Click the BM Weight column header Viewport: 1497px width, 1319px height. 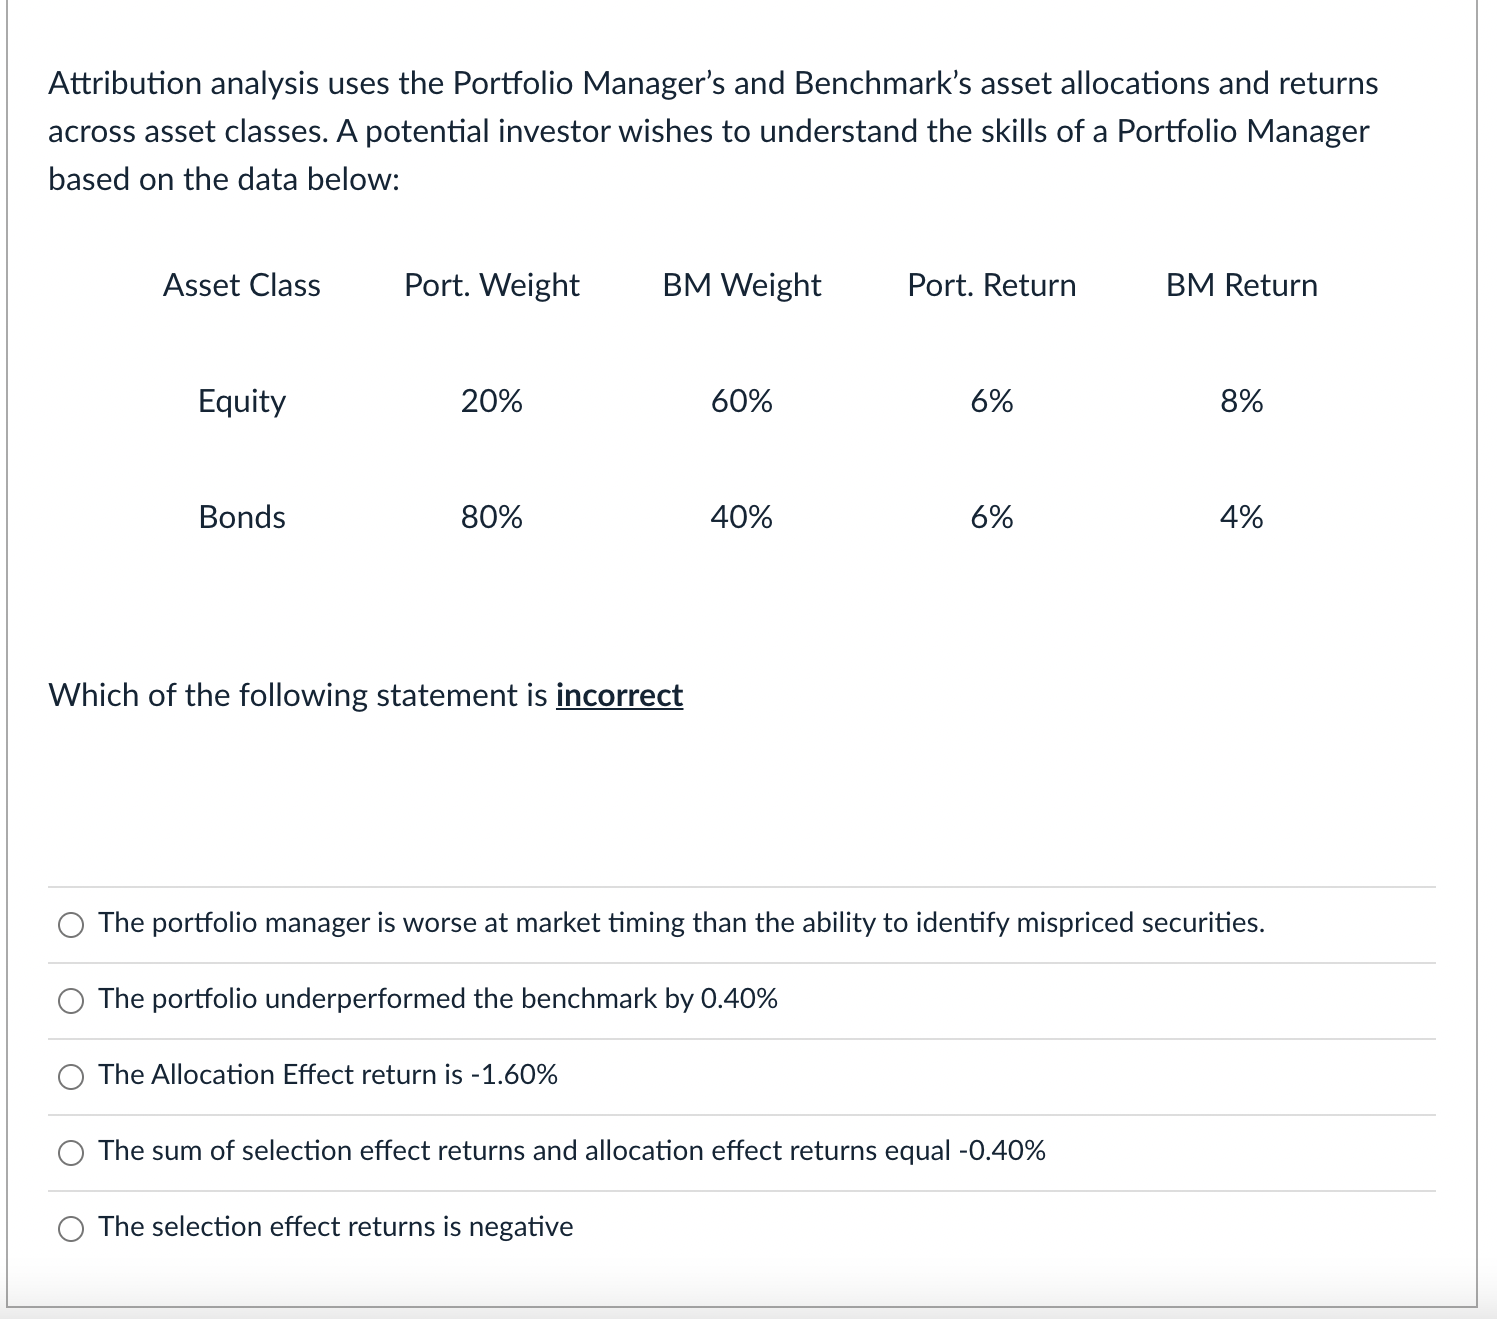740,285
